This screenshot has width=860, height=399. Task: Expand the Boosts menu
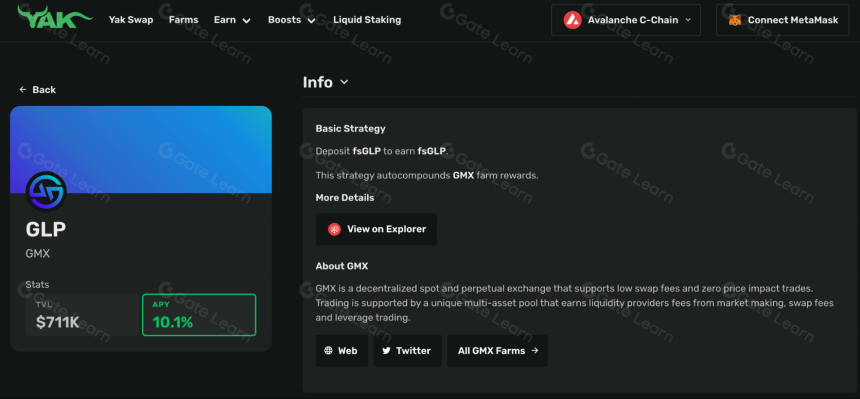[x=291, y=20]
